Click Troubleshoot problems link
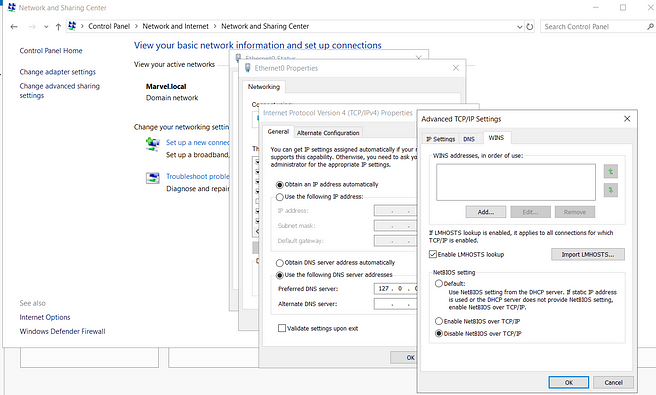 coord(197,177)
